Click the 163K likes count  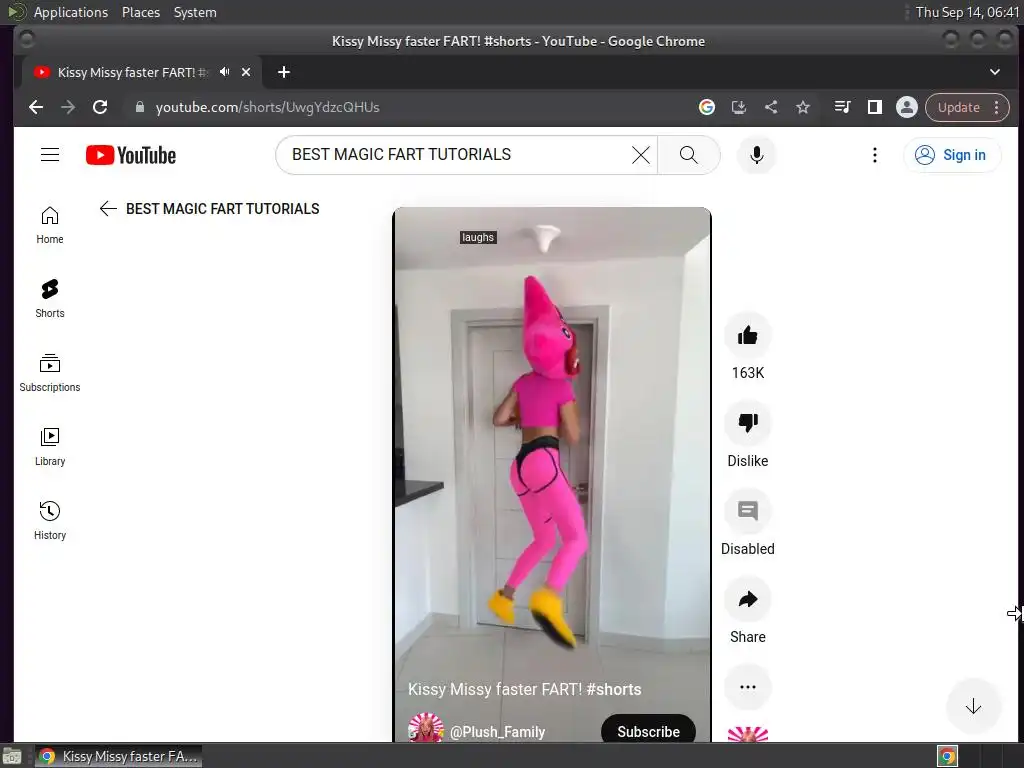tap(748, 373)
